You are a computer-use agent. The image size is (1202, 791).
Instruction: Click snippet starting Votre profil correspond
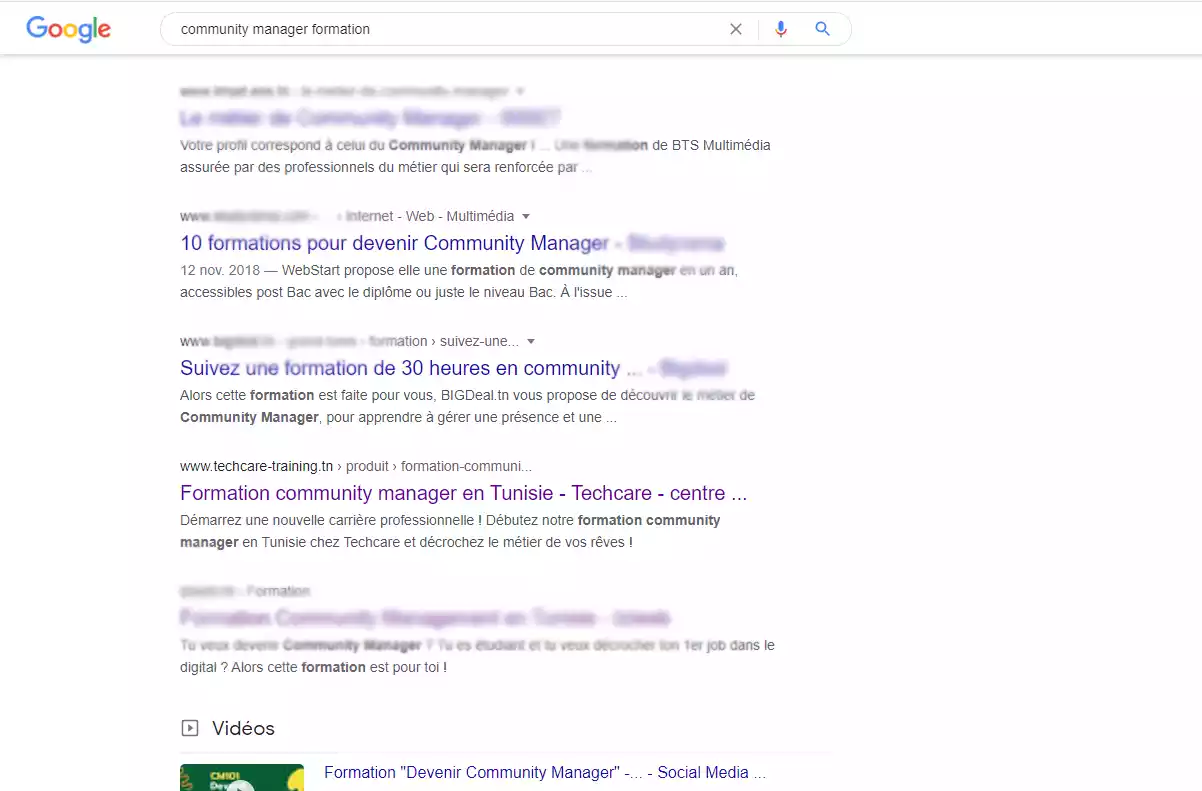coord(475,156)
